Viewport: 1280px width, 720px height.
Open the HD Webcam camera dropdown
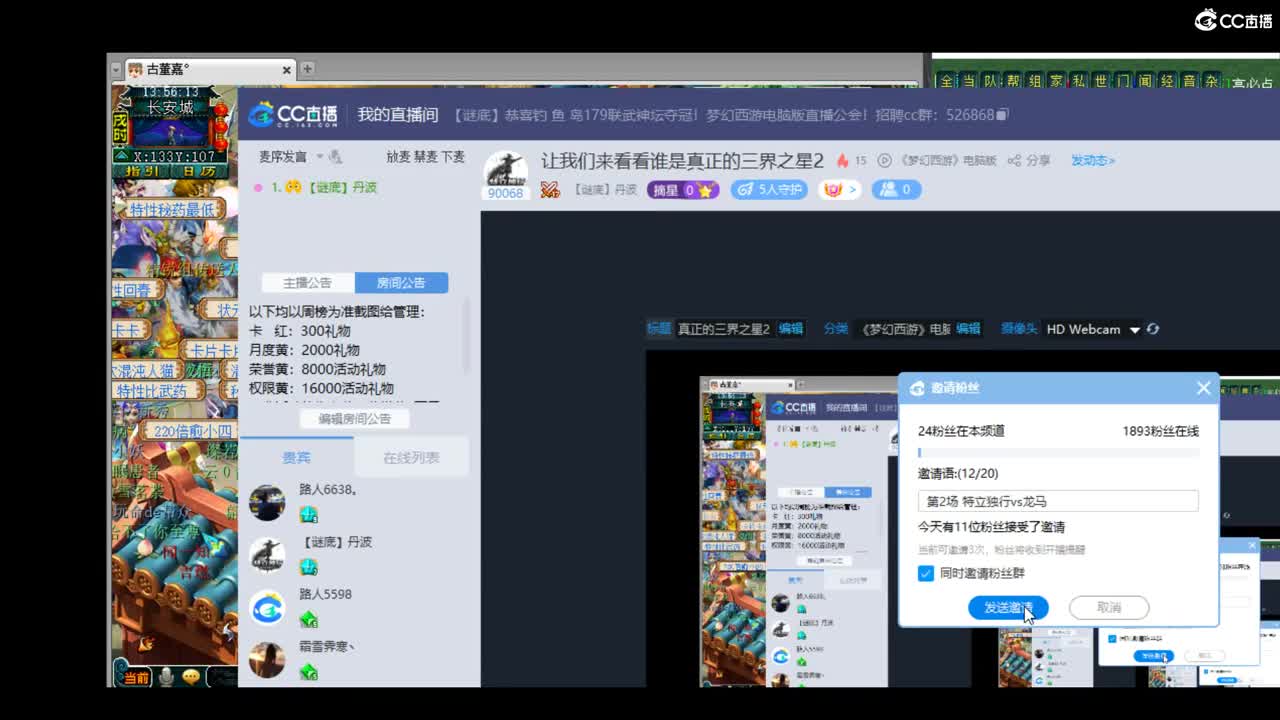coord(1134,330)
